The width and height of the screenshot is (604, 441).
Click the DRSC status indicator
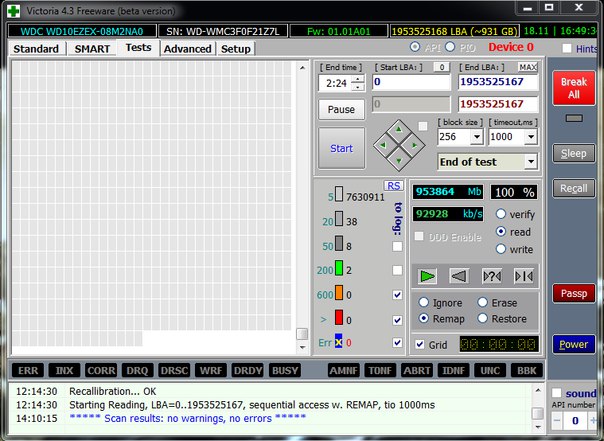[x=174, y=371]
